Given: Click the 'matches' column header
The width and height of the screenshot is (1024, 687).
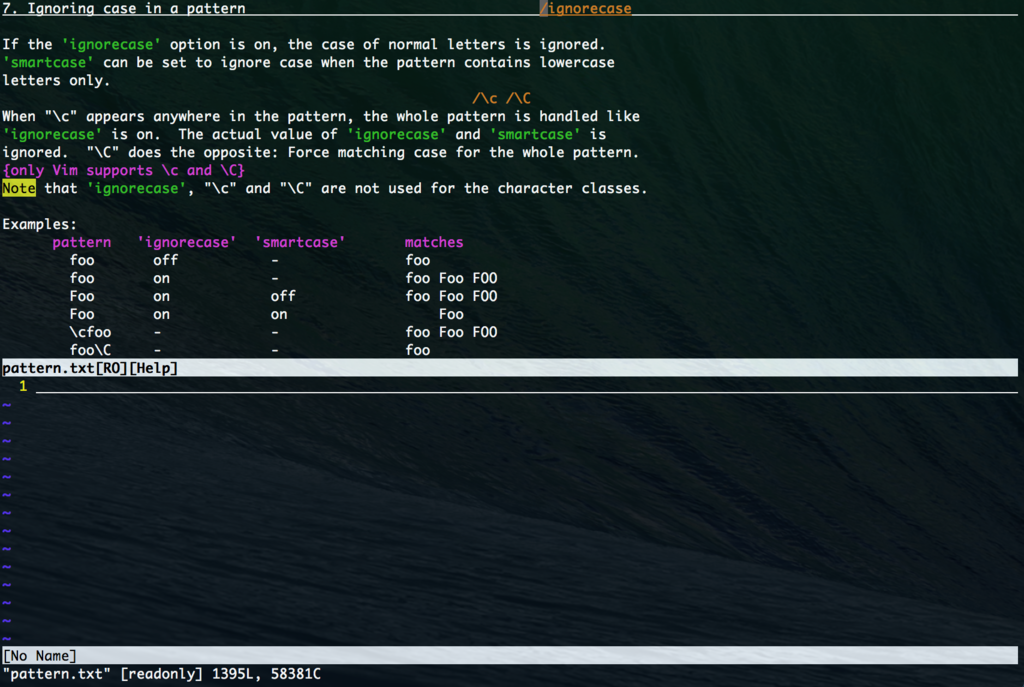Looking at the screenshot, I should [x=434, y=242].
